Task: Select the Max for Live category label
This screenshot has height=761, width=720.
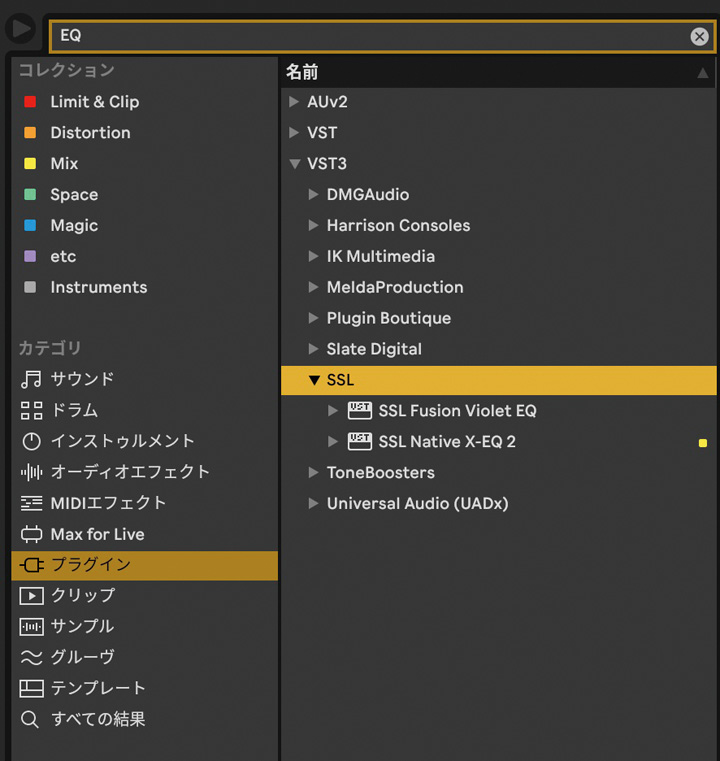Action: [x=98, y=534]
